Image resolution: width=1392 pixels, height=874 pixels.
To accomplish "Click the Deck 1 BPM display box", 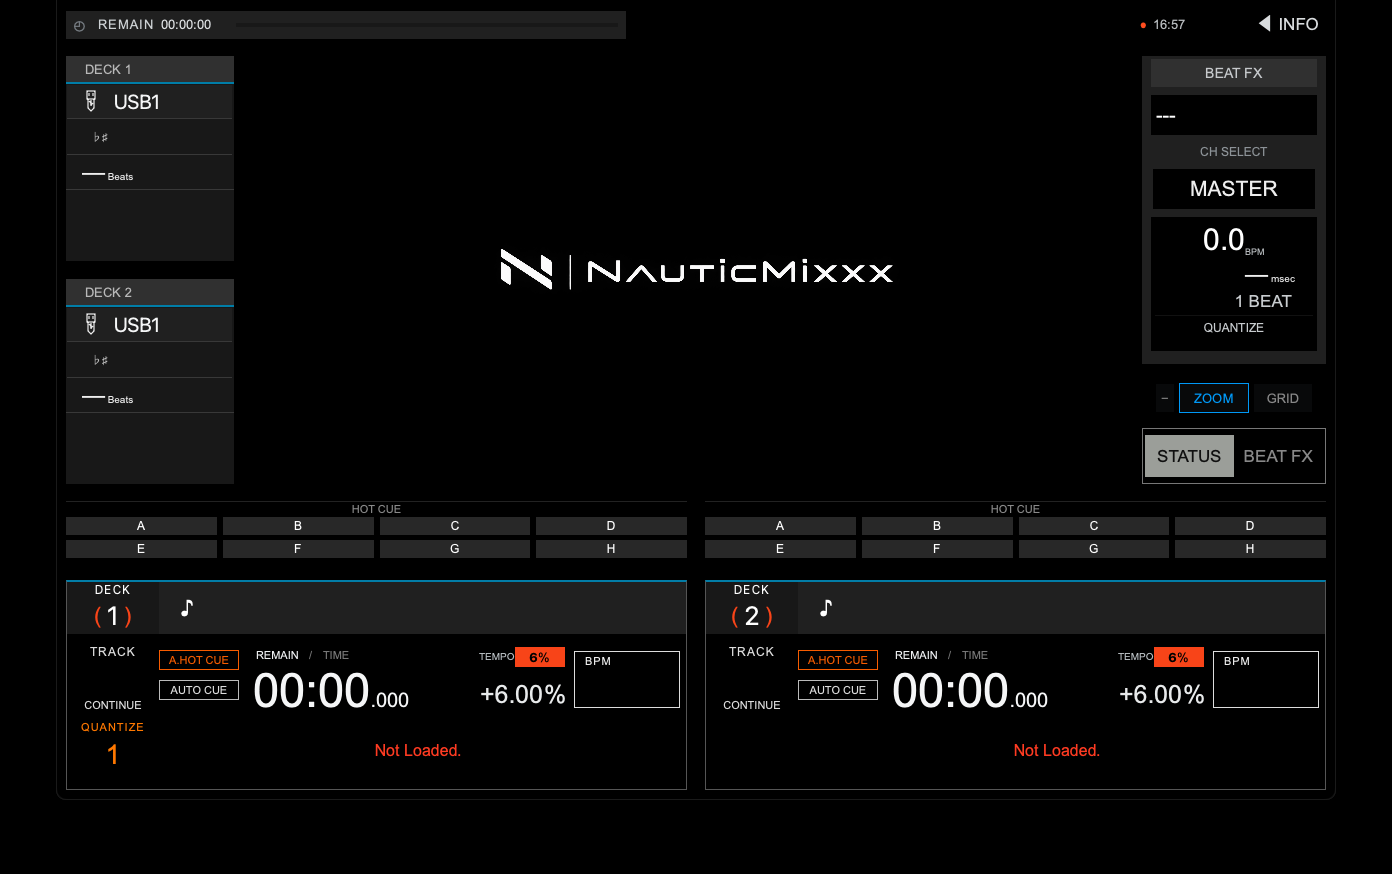I will [627, 679].
